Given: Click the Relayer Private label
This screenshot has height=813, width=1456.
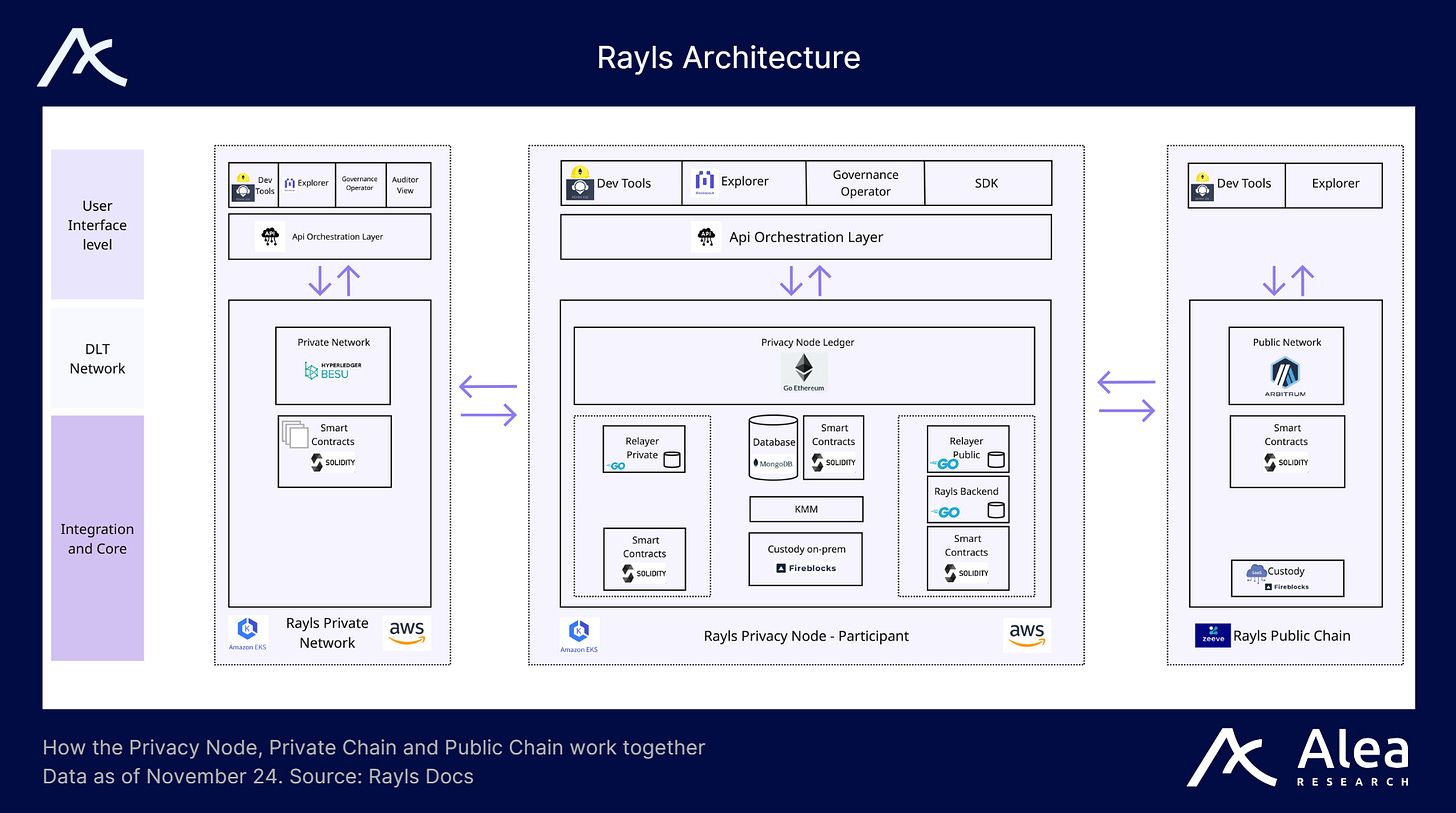Looking at the screenshot, I should pyautogui.click(x=642, y=448).
